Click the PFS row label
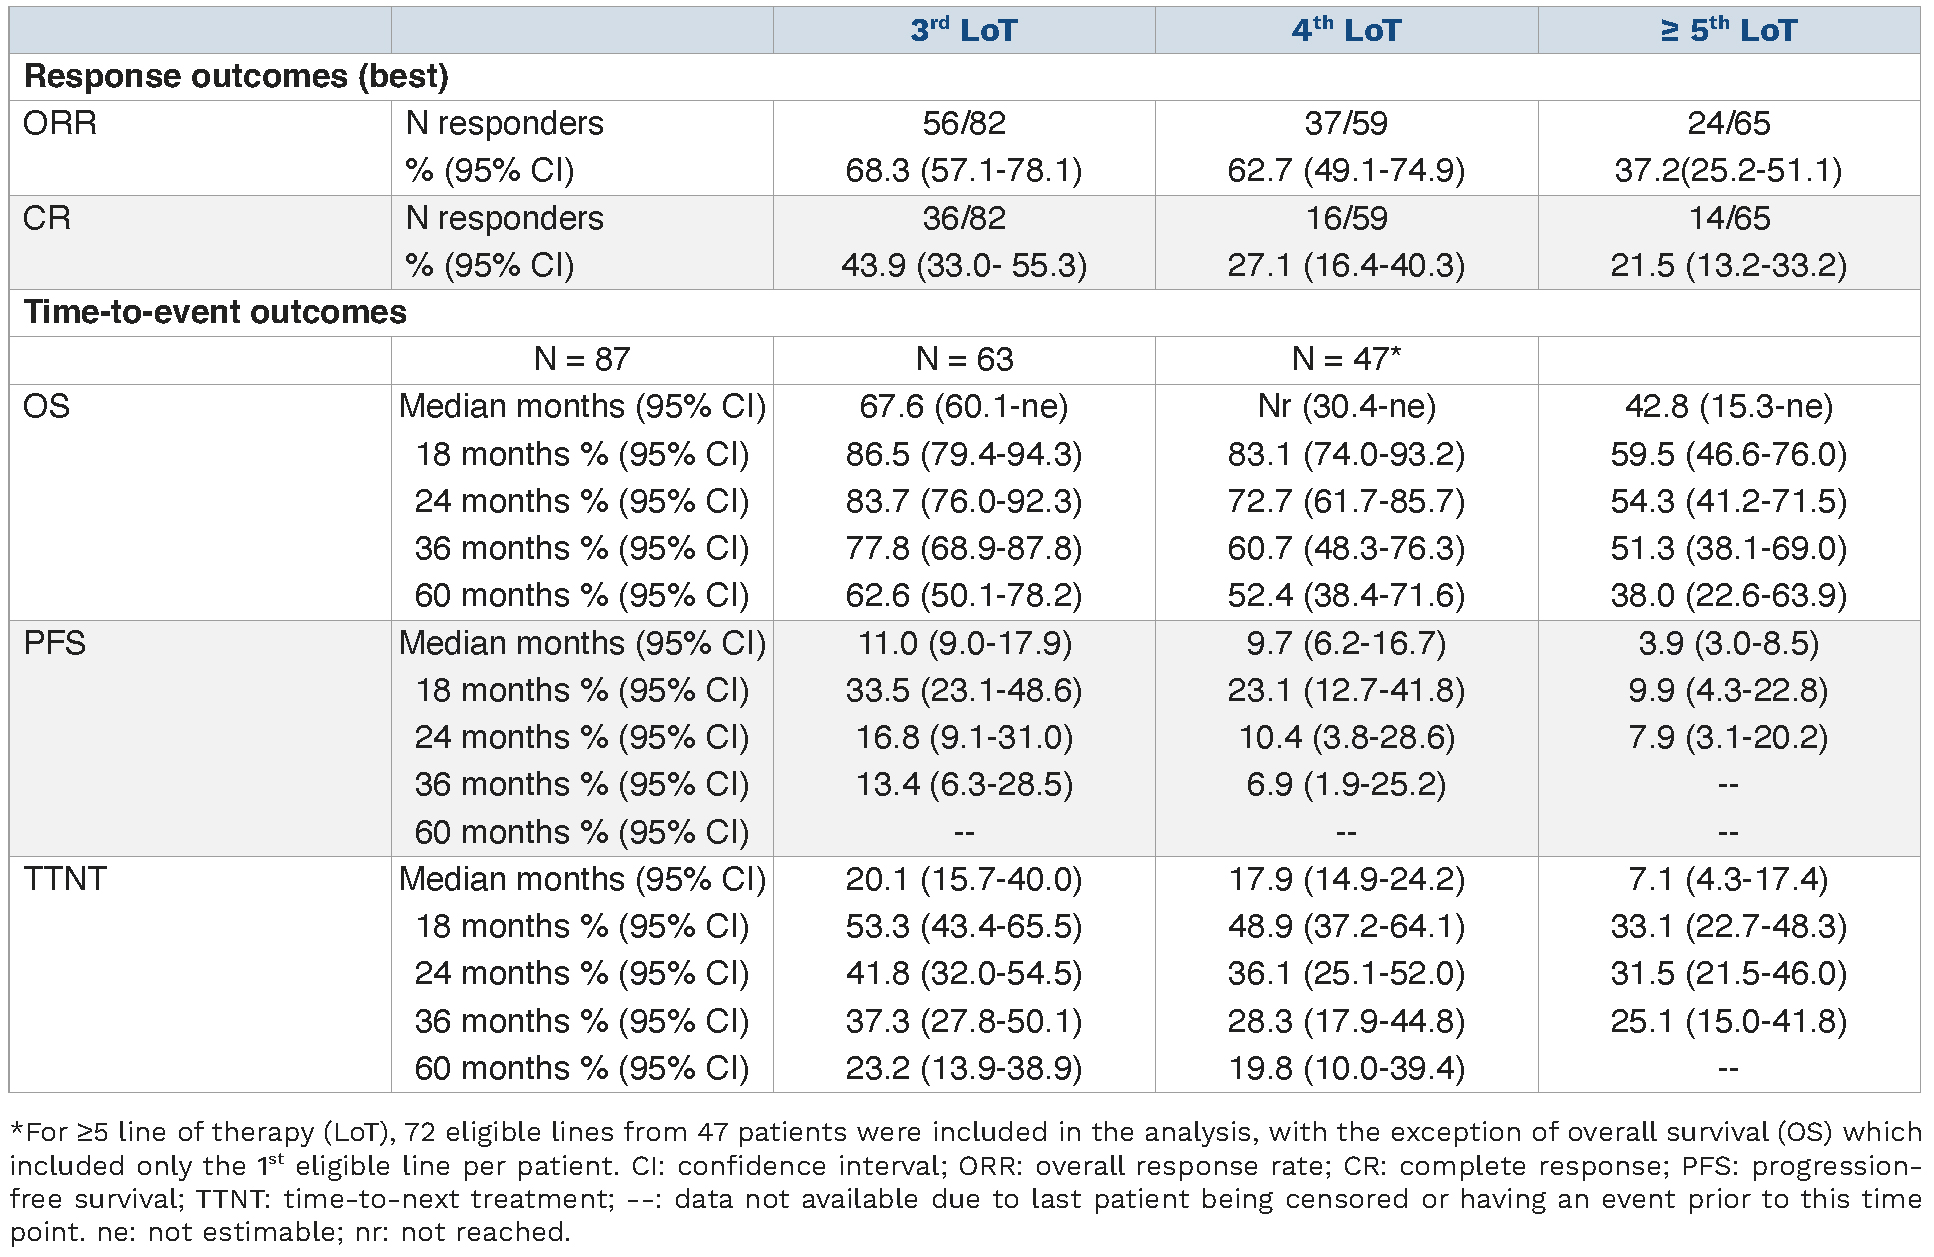Viewport: 1934px width, 1257px height. click(x=54, y=642)
